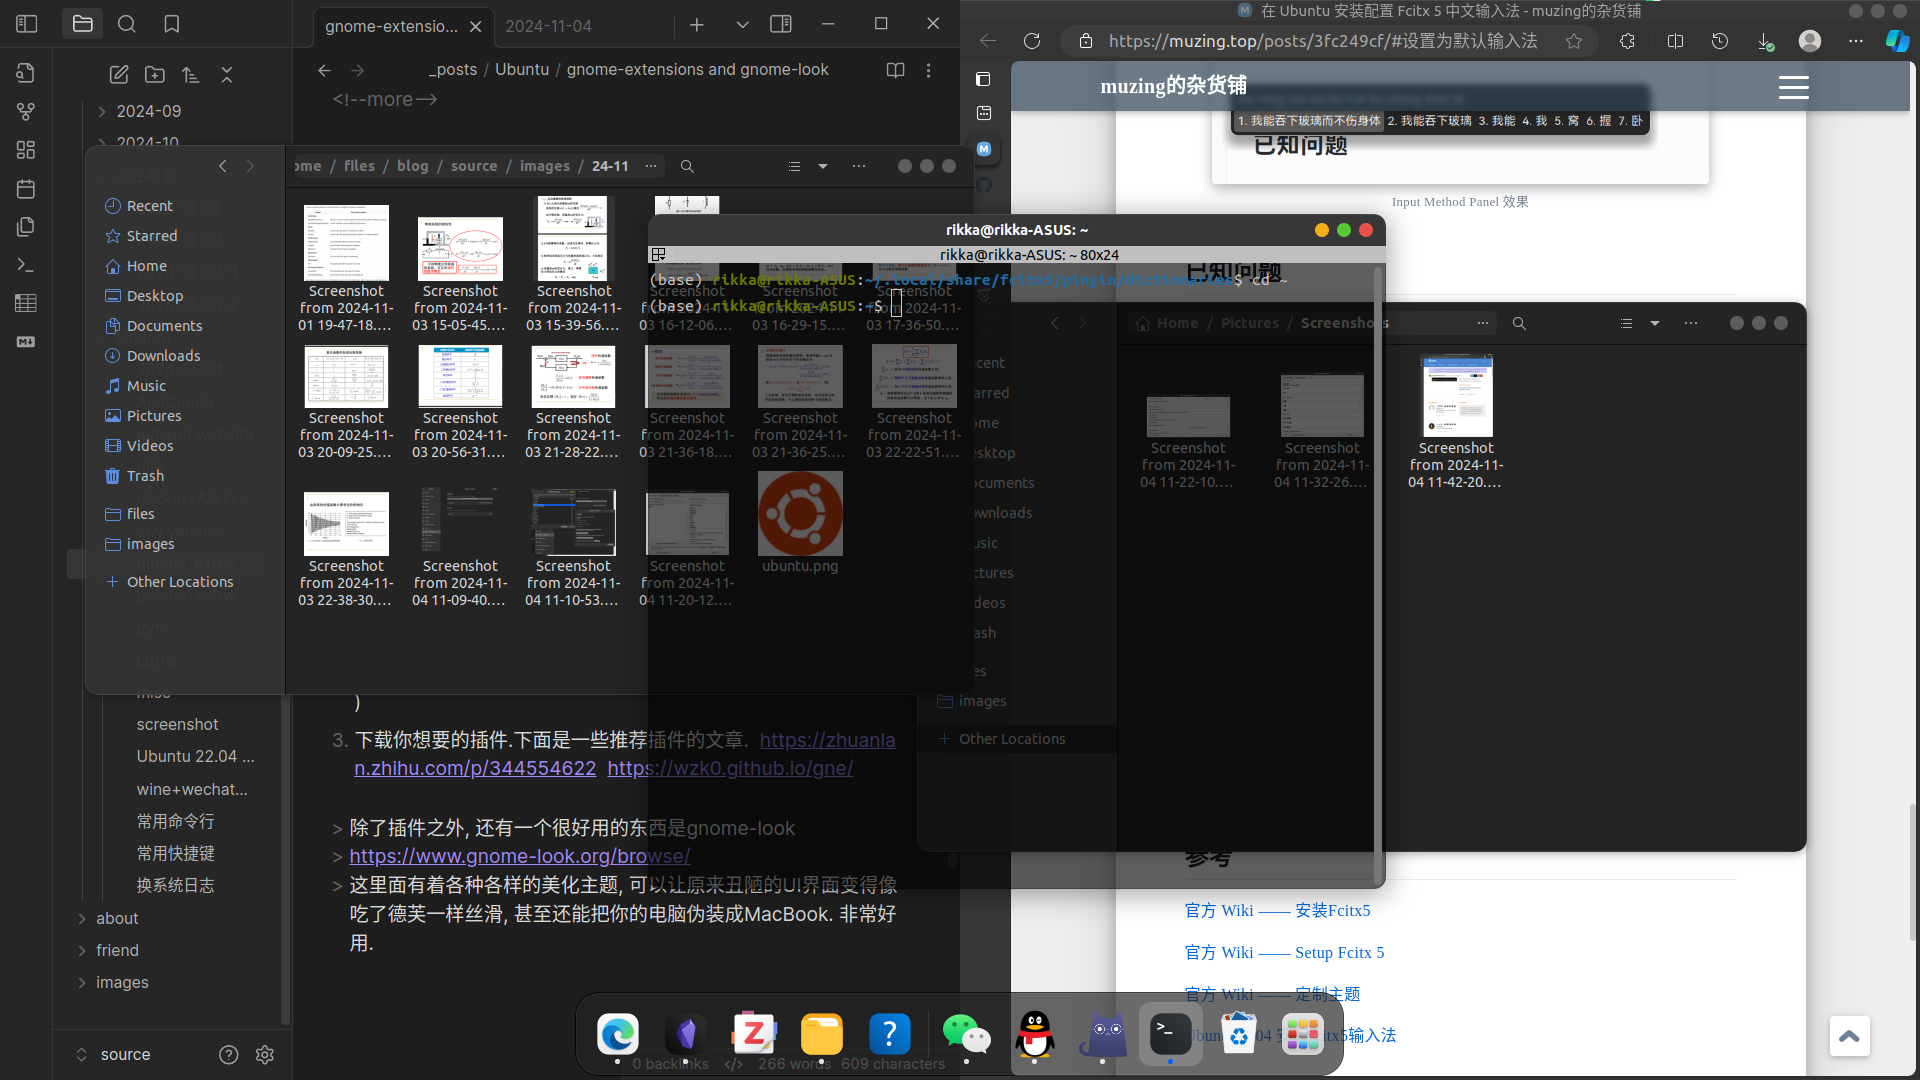The width and height of the screenshot is (1920, 1080).
Task: Collapse all folders in the file explorer
Action: tap(227, 74)
